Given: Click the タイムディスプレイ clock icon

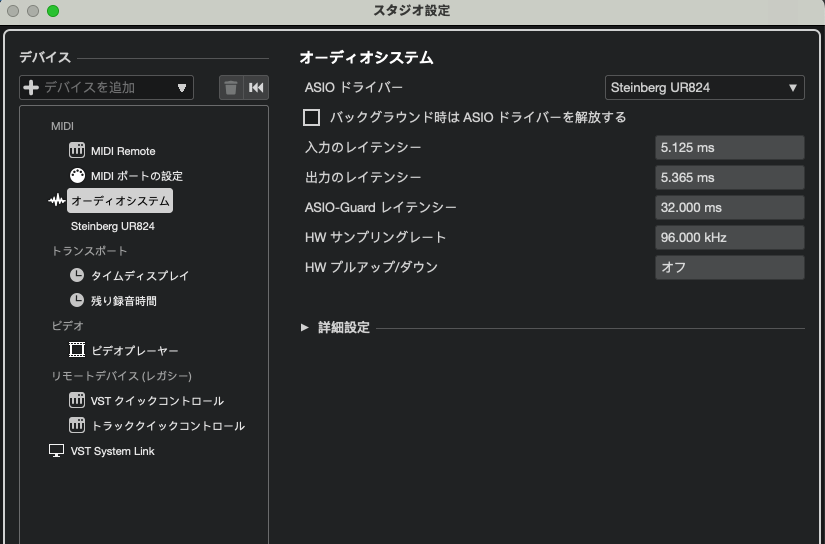Looking at the screenshot, I should [77, 275].
